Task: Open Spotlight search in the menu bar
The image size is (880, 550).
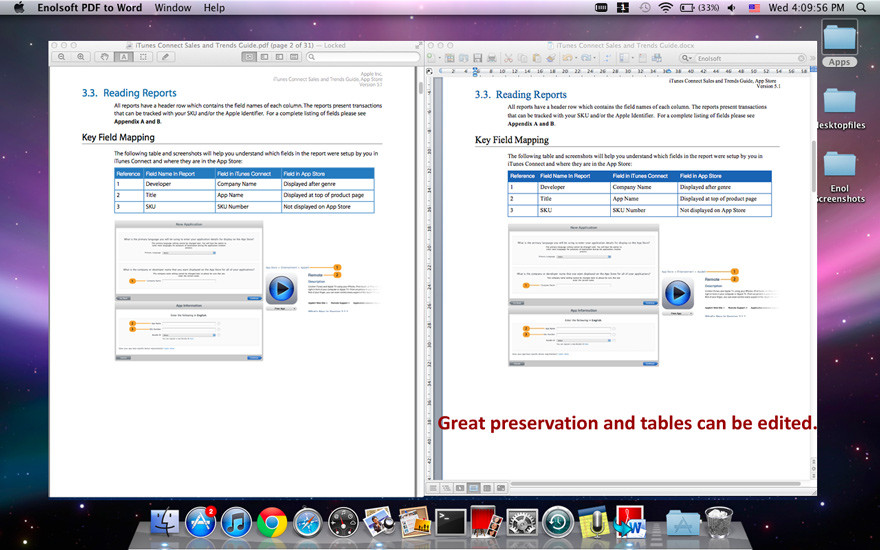Action: [861, 7]
